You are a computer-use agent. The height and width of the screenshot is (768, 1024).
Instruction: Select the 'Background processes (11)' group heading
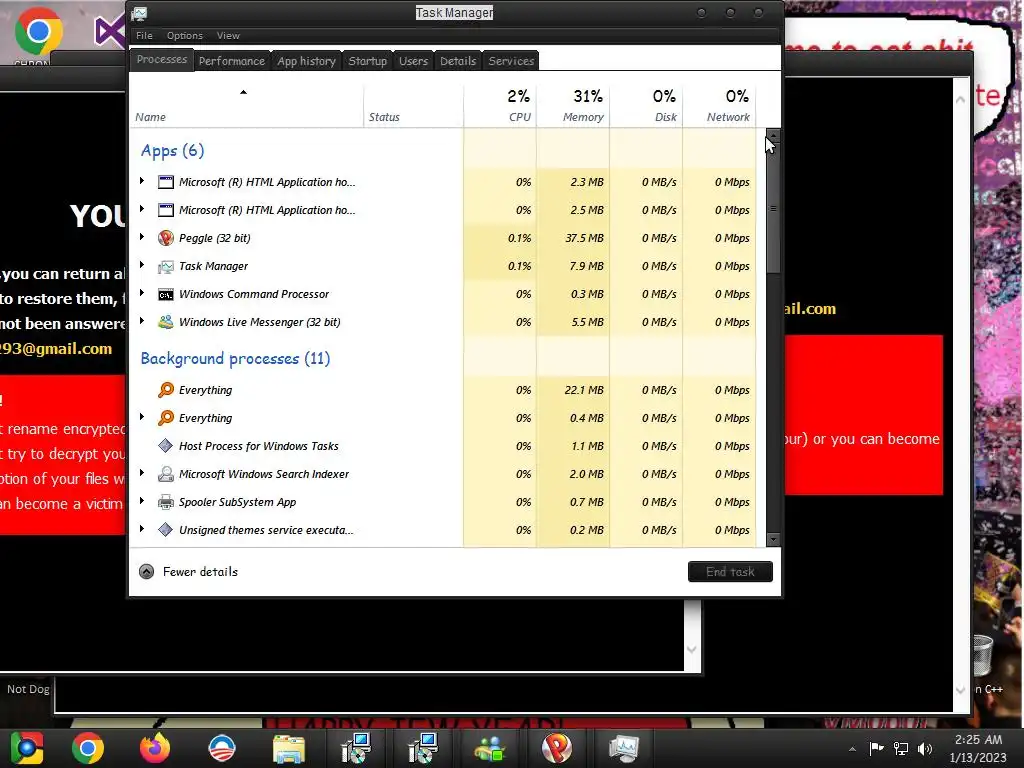pos(235,359)
